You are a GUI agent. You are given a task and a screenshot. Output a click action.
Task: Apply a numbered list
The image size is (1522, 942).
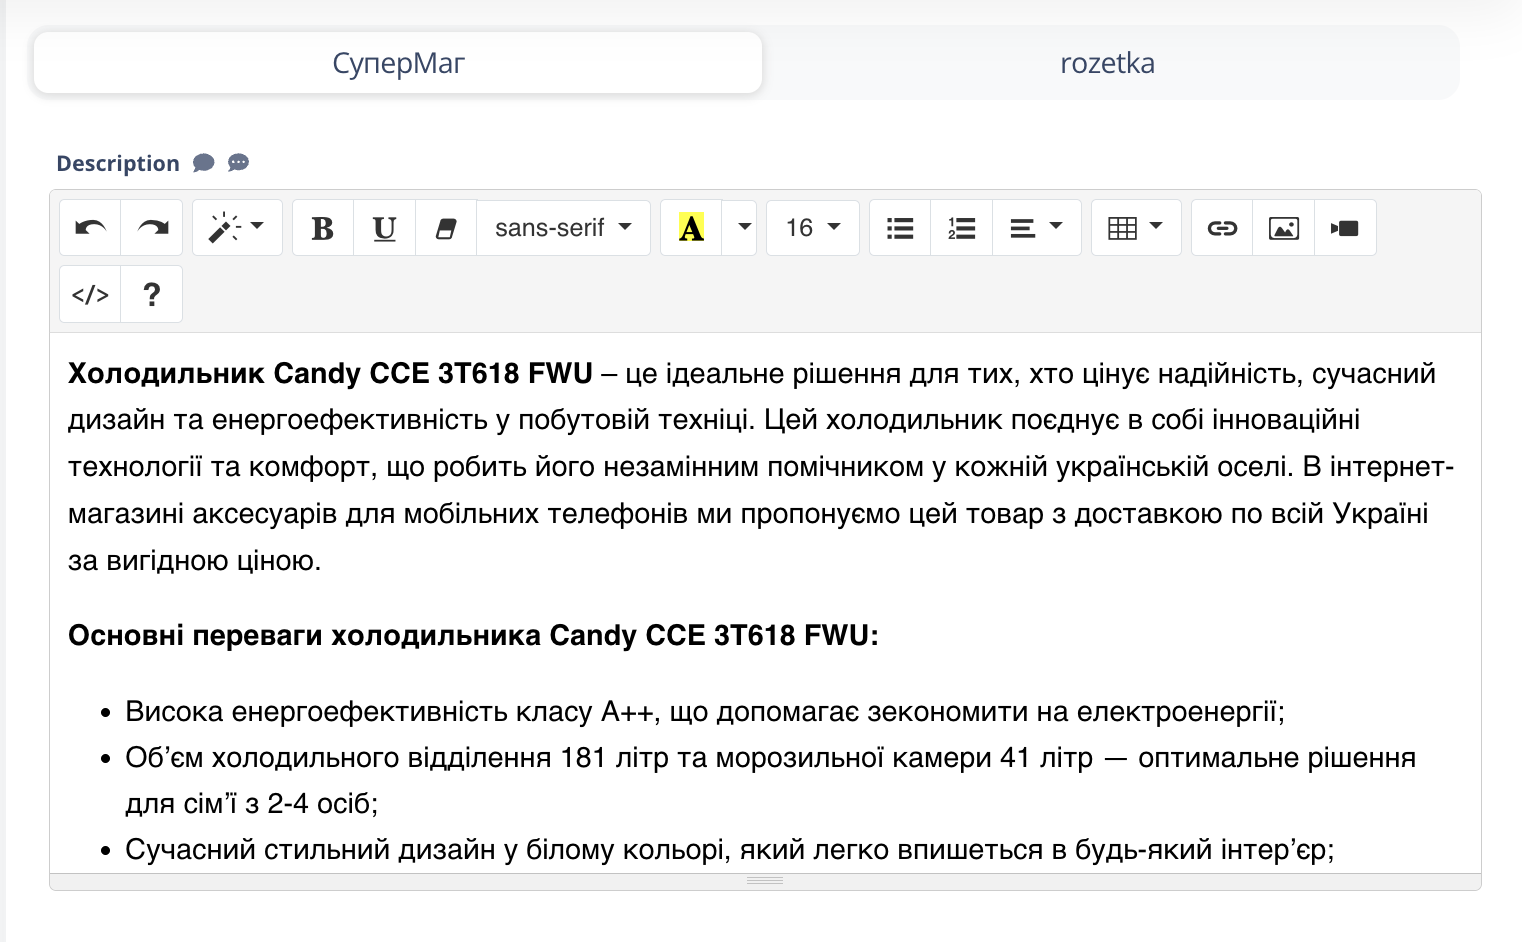[x=961, y=228]
